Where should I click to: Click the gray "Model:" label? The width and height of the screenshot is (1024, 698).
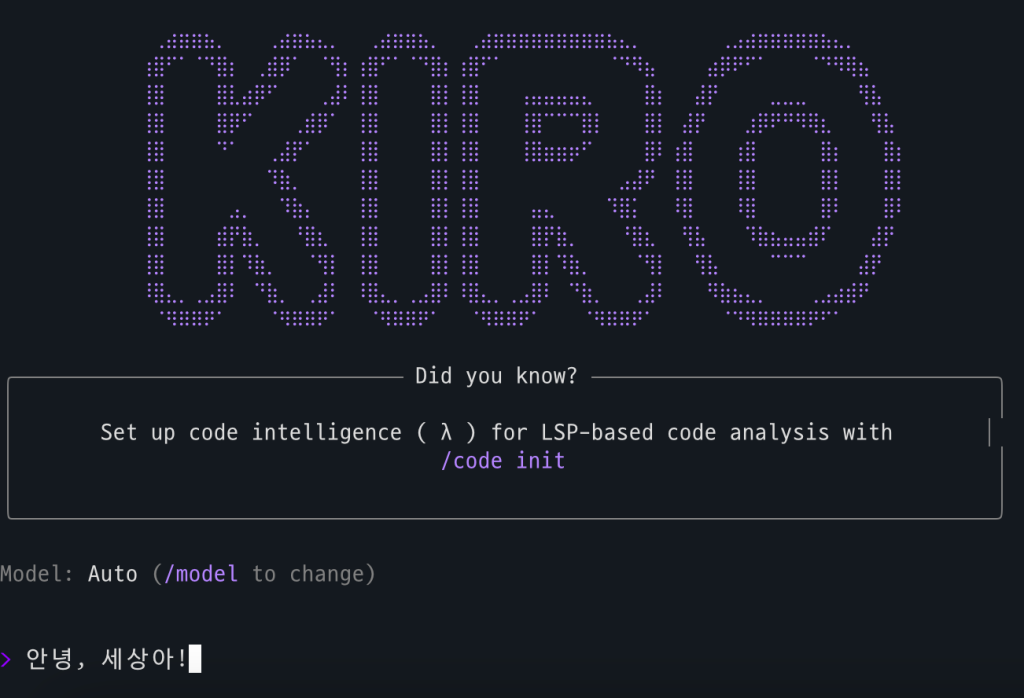(x=37, y=574)
